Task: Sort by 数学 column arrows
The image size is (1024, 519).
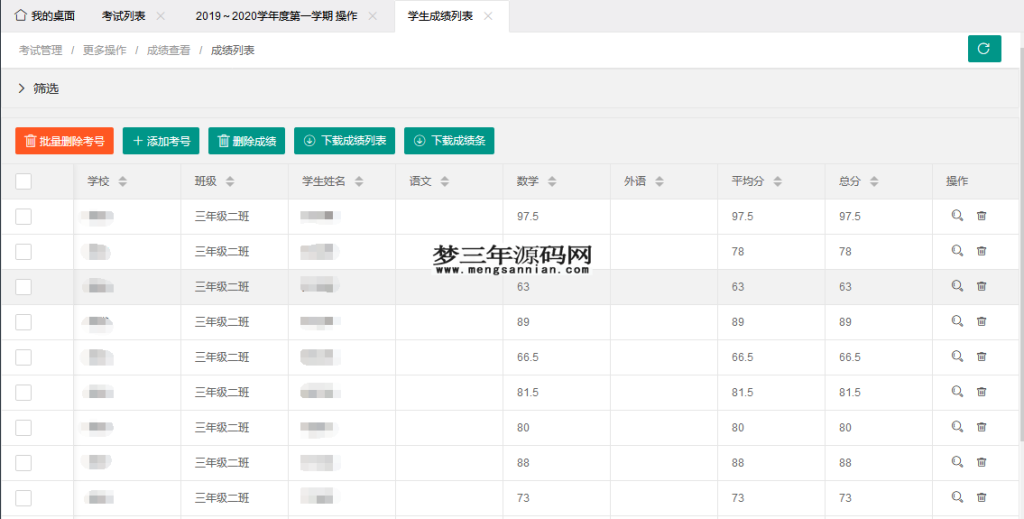Action: pos(552,181)
